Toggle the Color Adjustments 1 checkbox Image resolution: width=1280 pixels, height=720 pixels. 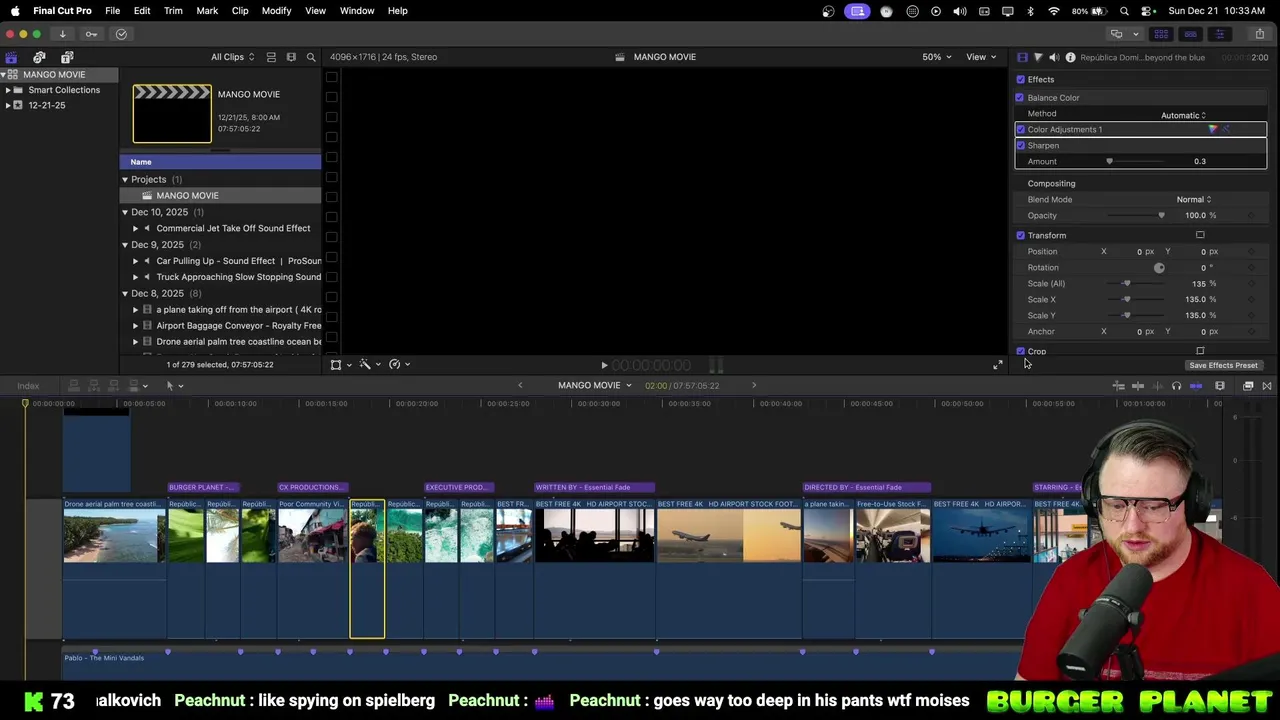click(1021, 129)
